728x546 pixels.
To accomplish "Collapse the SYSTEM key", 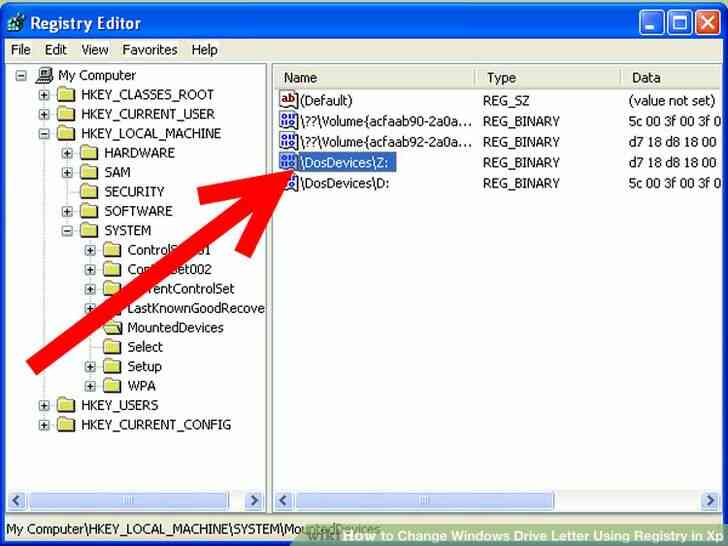I will [67, 231].
